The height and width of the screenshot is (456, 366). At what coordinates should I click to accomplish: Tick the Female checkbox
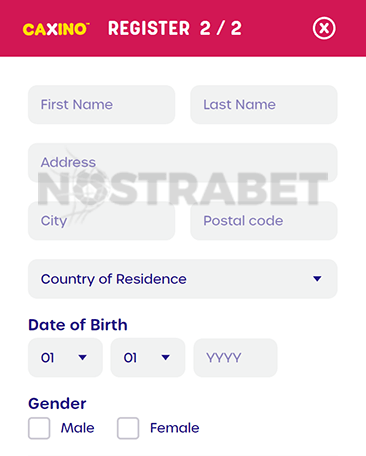[128, 428]
